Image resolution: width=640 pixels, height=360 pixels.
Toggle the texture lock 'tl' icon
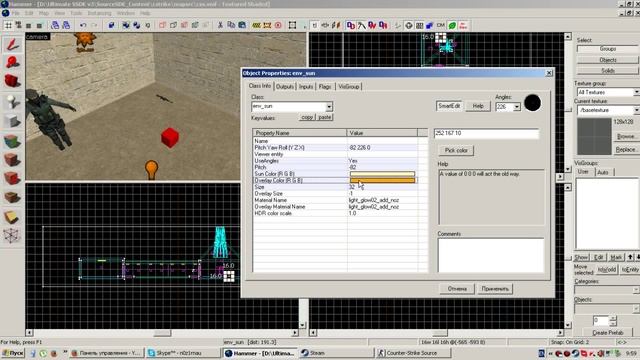pos(315,25)
